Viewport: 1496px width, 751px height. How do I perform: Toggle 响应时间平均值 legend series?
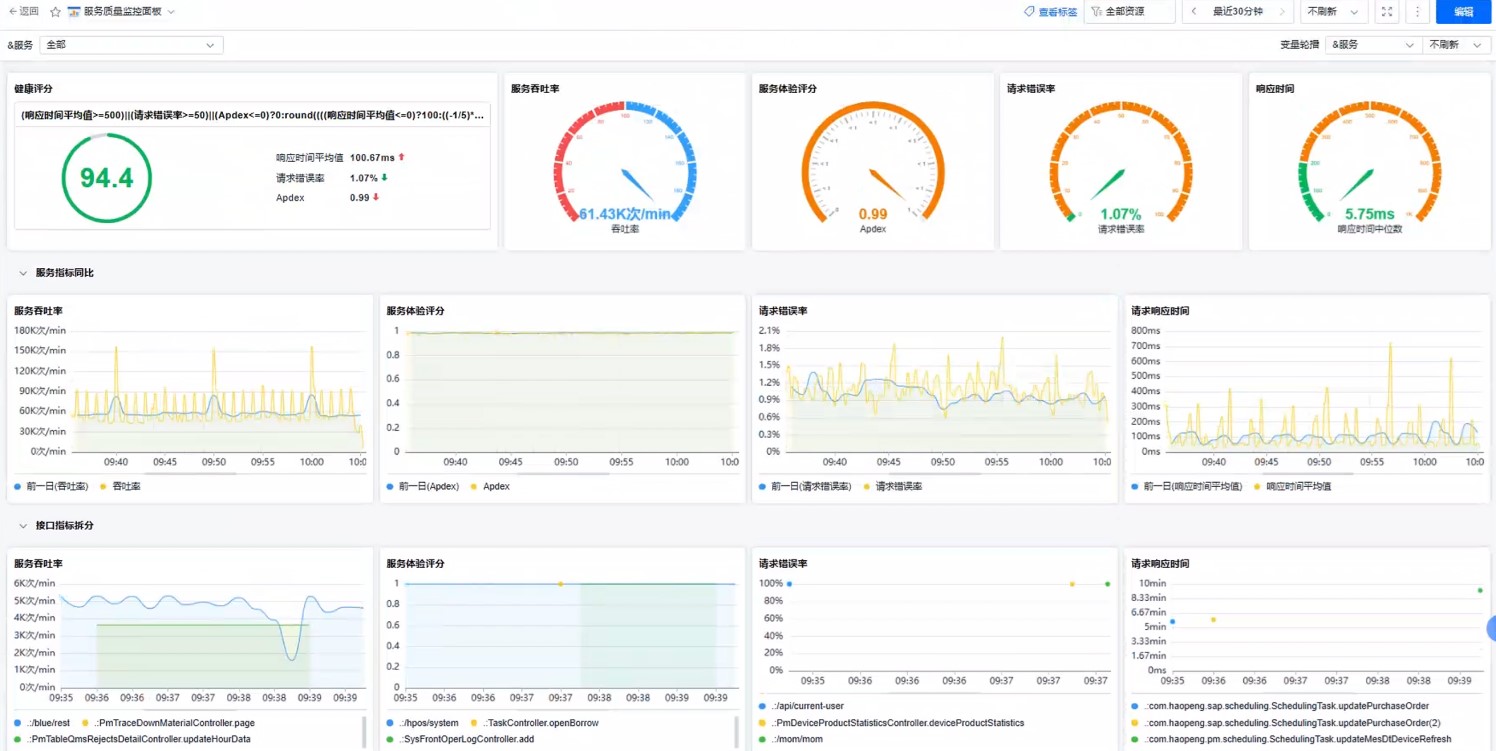click(1297, 487)
